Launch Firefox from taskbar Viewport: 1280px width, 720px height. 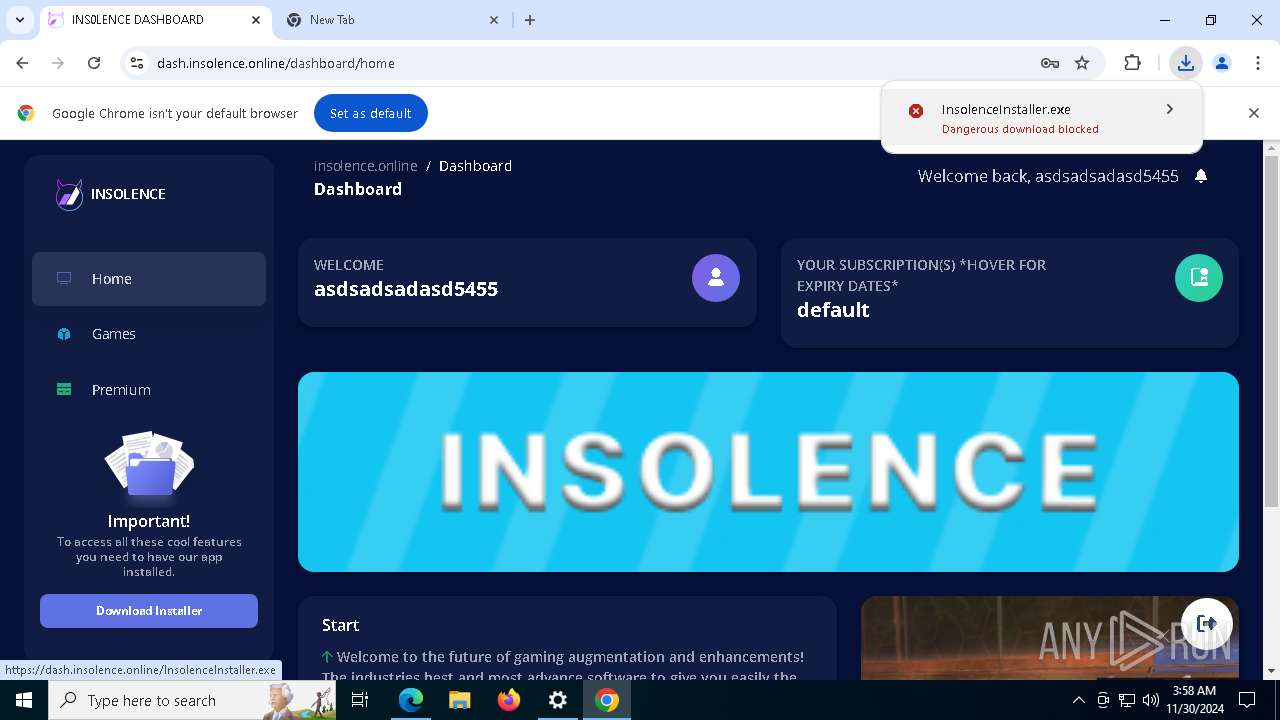[509, 700]
